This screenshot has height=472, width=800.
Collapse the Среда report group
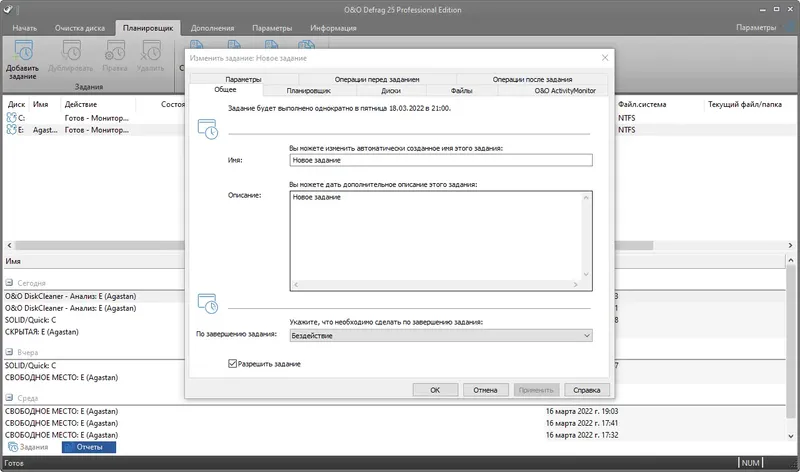coord(9,398)
